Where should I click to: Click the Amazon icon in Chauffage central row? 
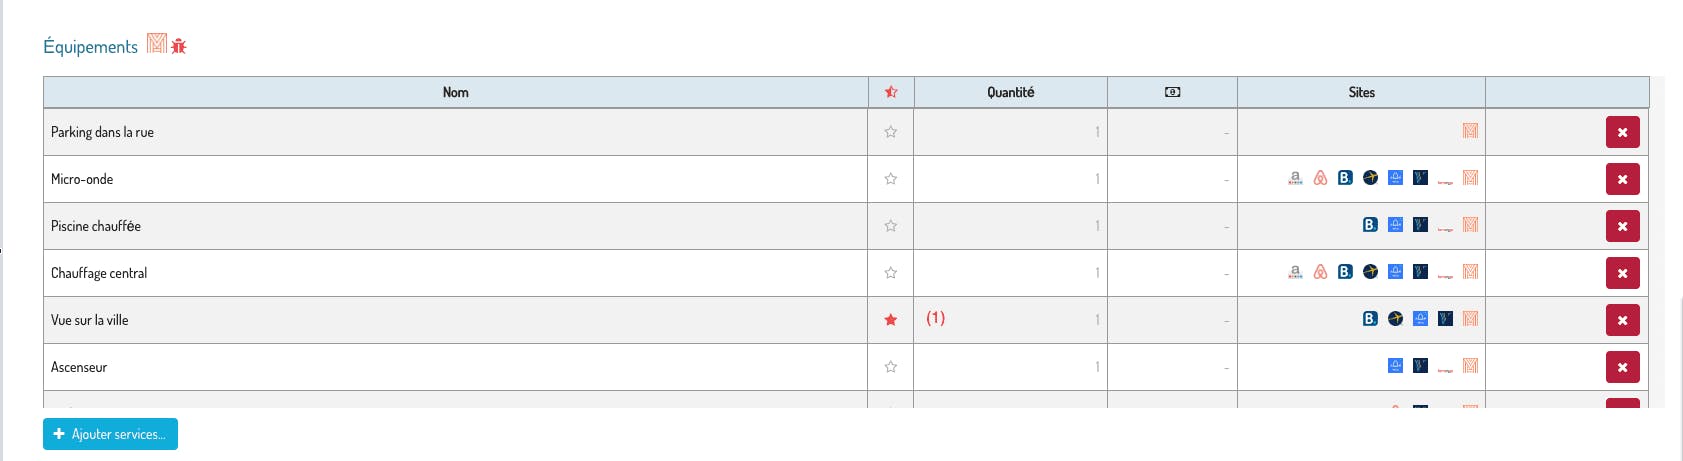1295,272
